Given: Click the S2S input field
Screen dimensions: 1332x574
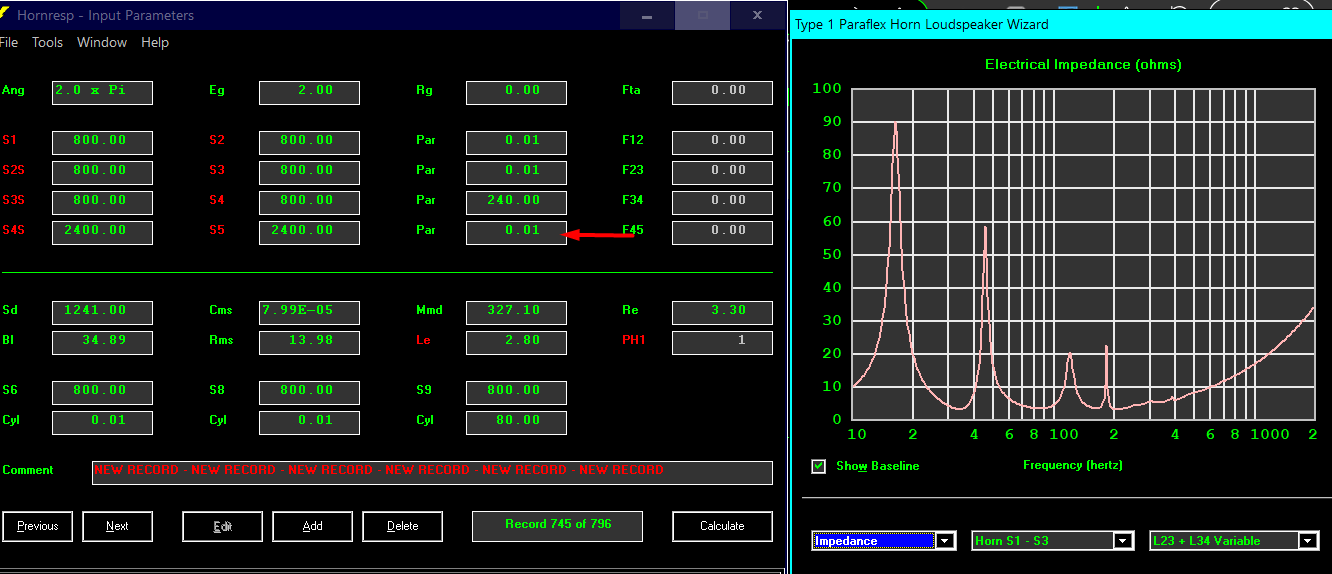Looking at the screenshot, I should 102,173.
